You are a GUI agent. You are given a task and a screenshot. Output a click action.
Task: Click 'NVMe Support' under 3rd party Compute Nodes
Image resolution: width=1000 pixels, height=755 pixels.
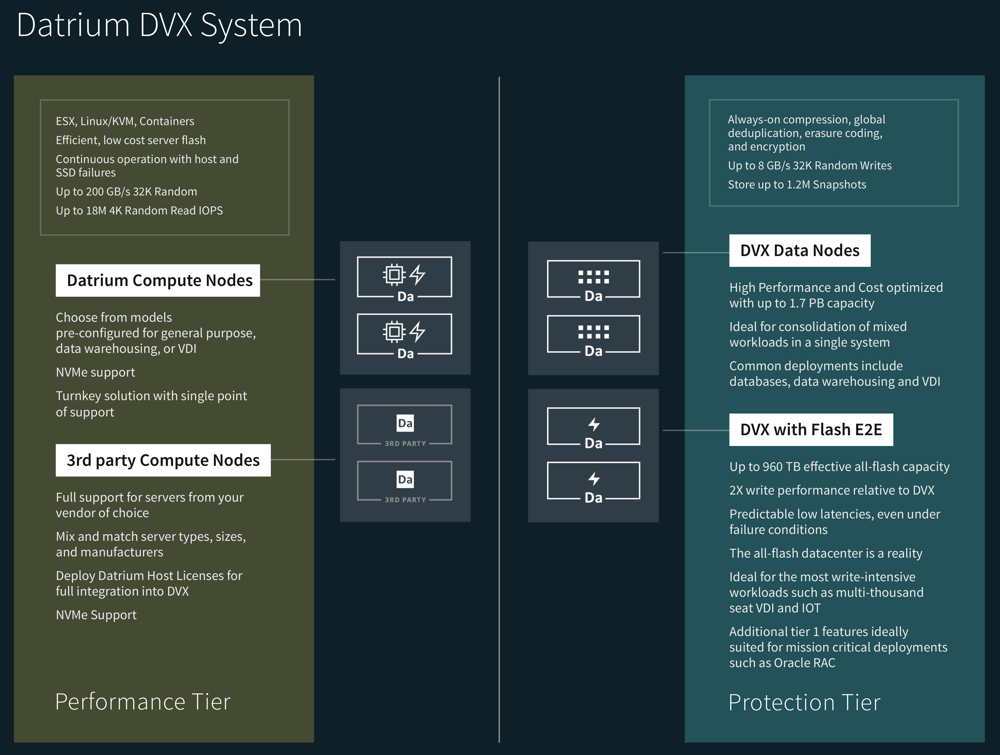[x=96, y=615]
